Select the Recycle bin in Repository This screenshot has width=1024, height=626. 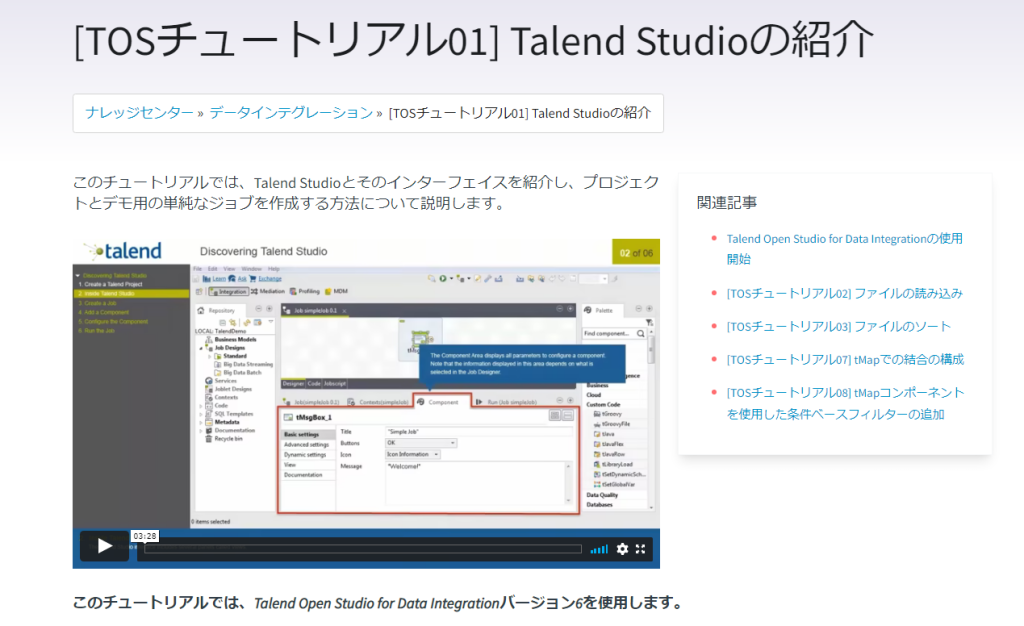224,439
